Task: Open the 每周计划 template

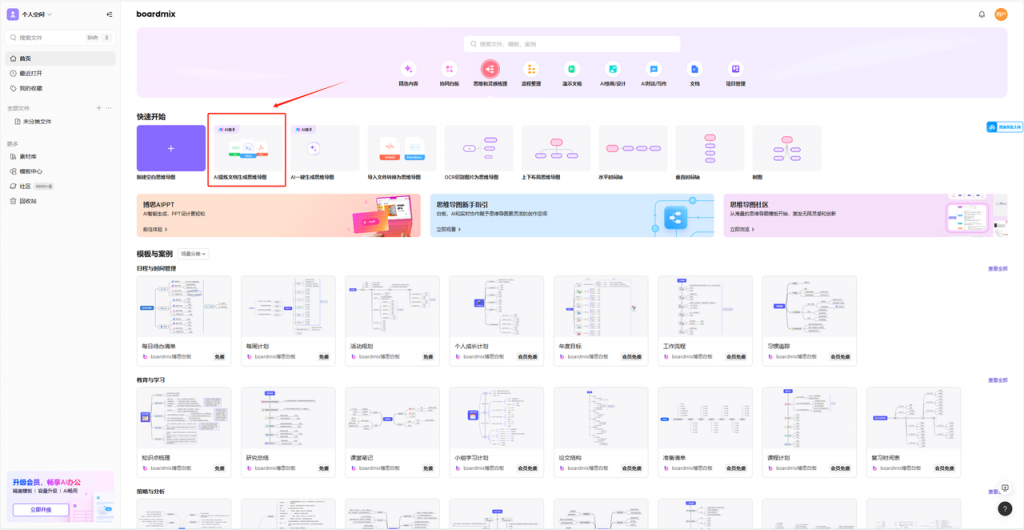Action: tap(288, 320)
